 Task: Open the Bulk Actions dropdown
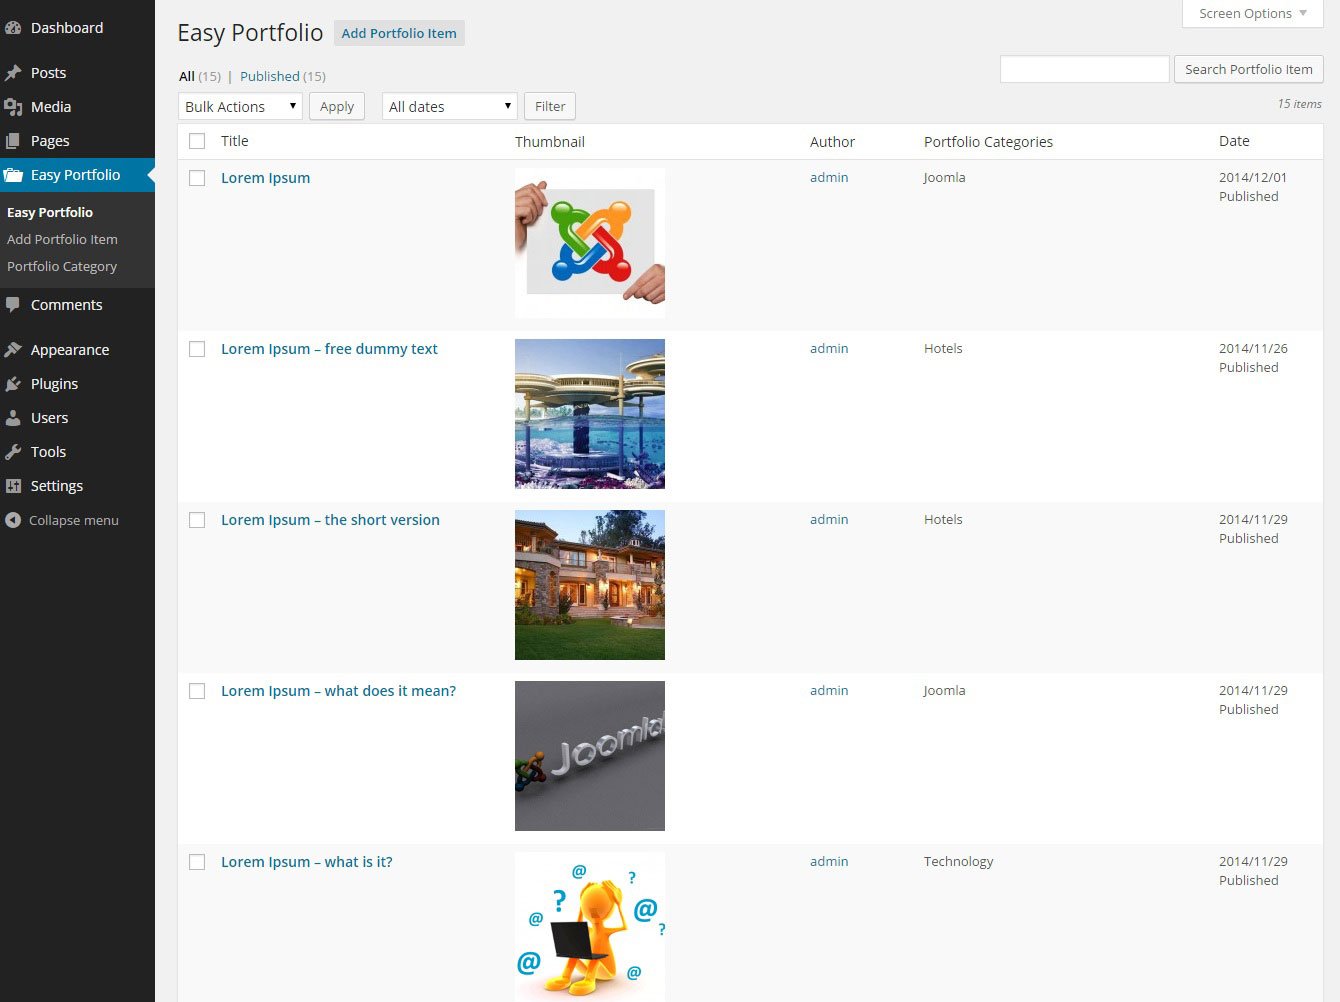(240, 106)
